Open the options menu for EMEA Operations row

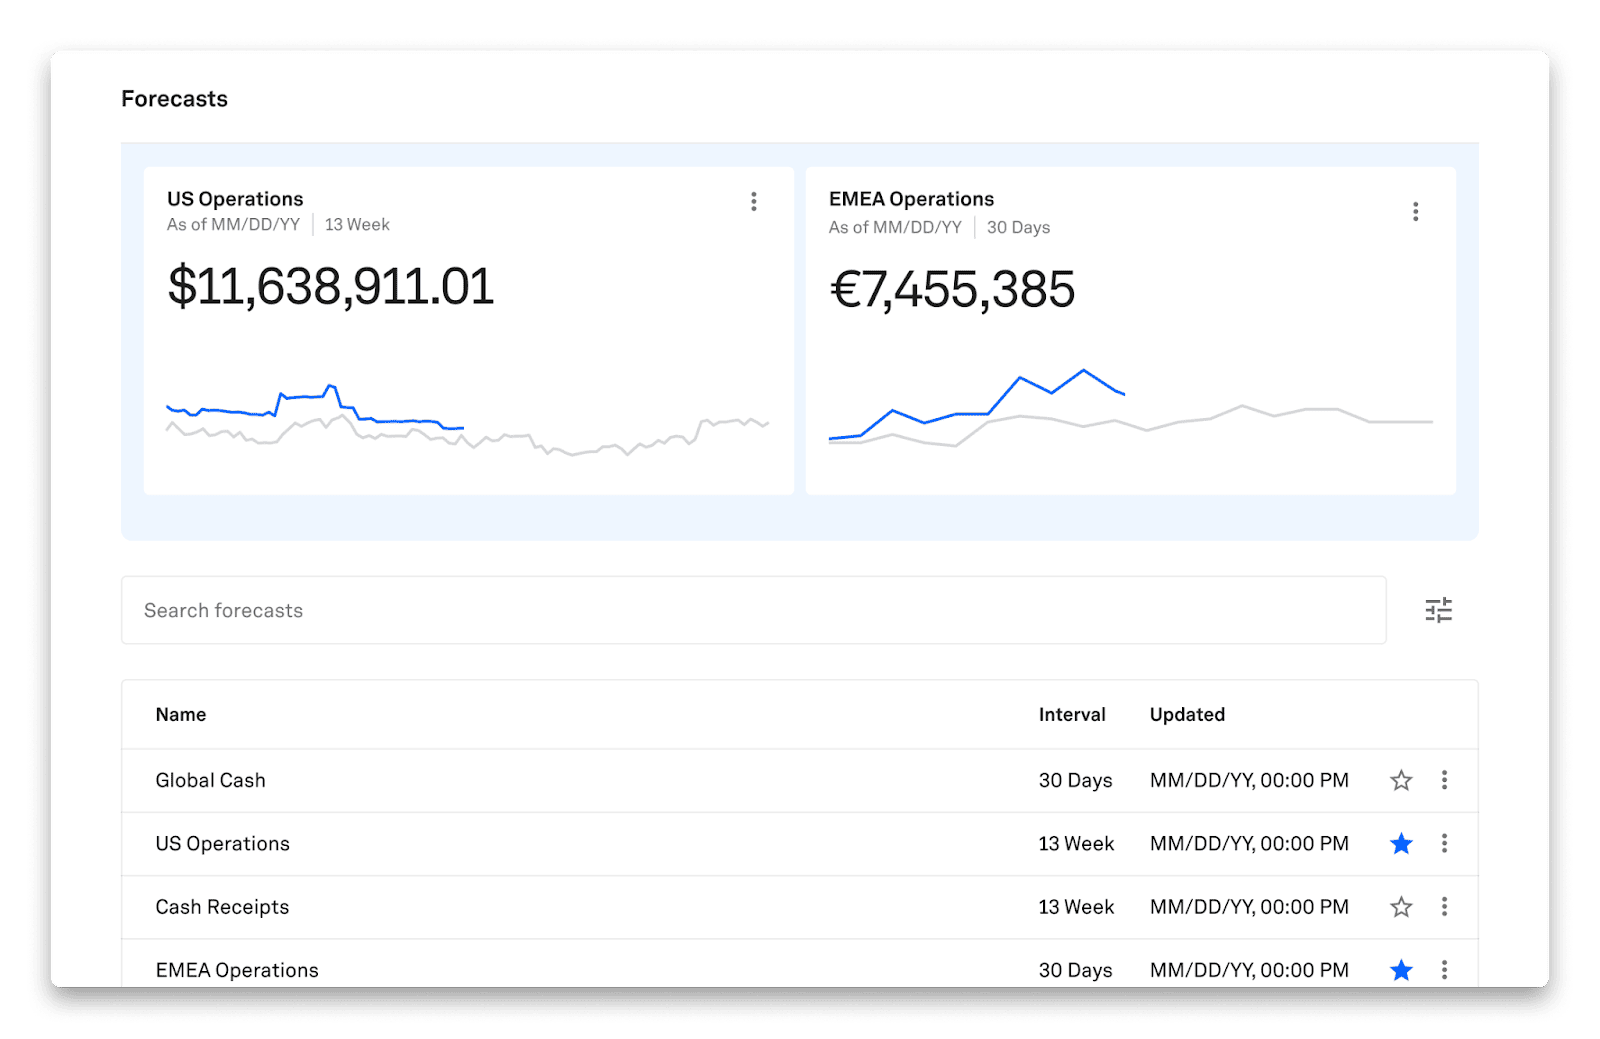(x=1444, y=969)
